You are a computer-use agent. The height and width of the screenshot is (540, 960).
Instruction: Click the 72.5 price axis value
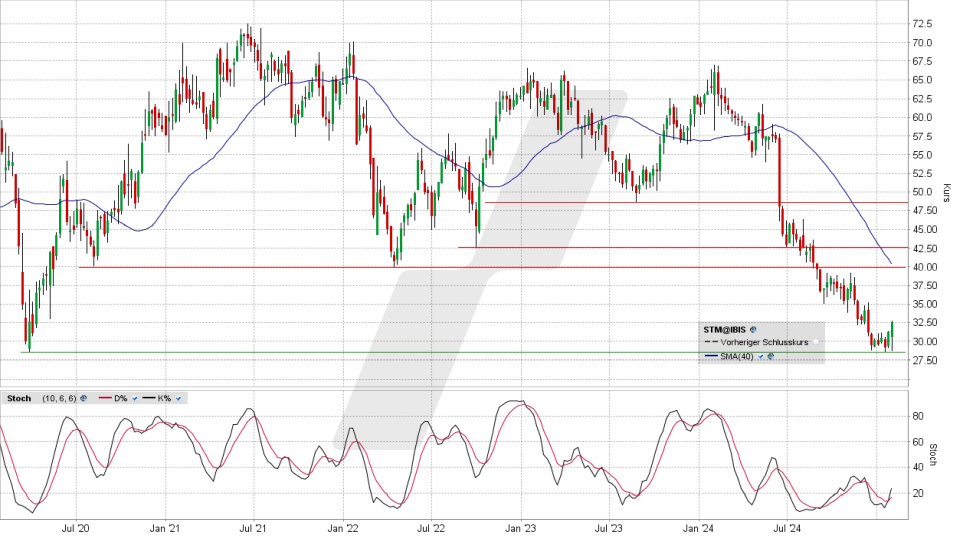(922, 24)
